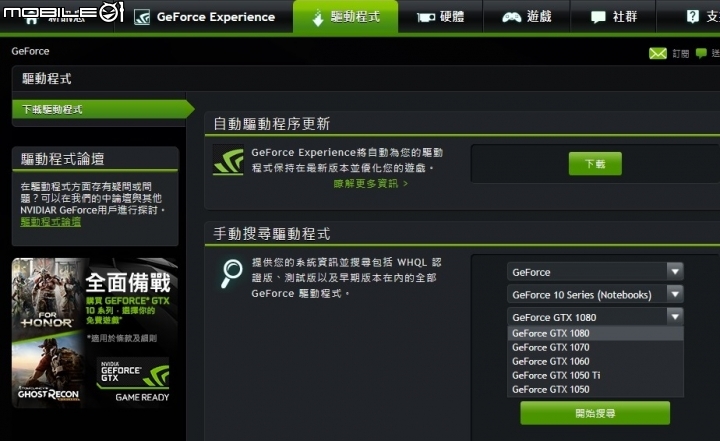The image size is (720, 441).
Task: Open the 瞭解更多資訊 learn more link
Action: click(370, 184)
